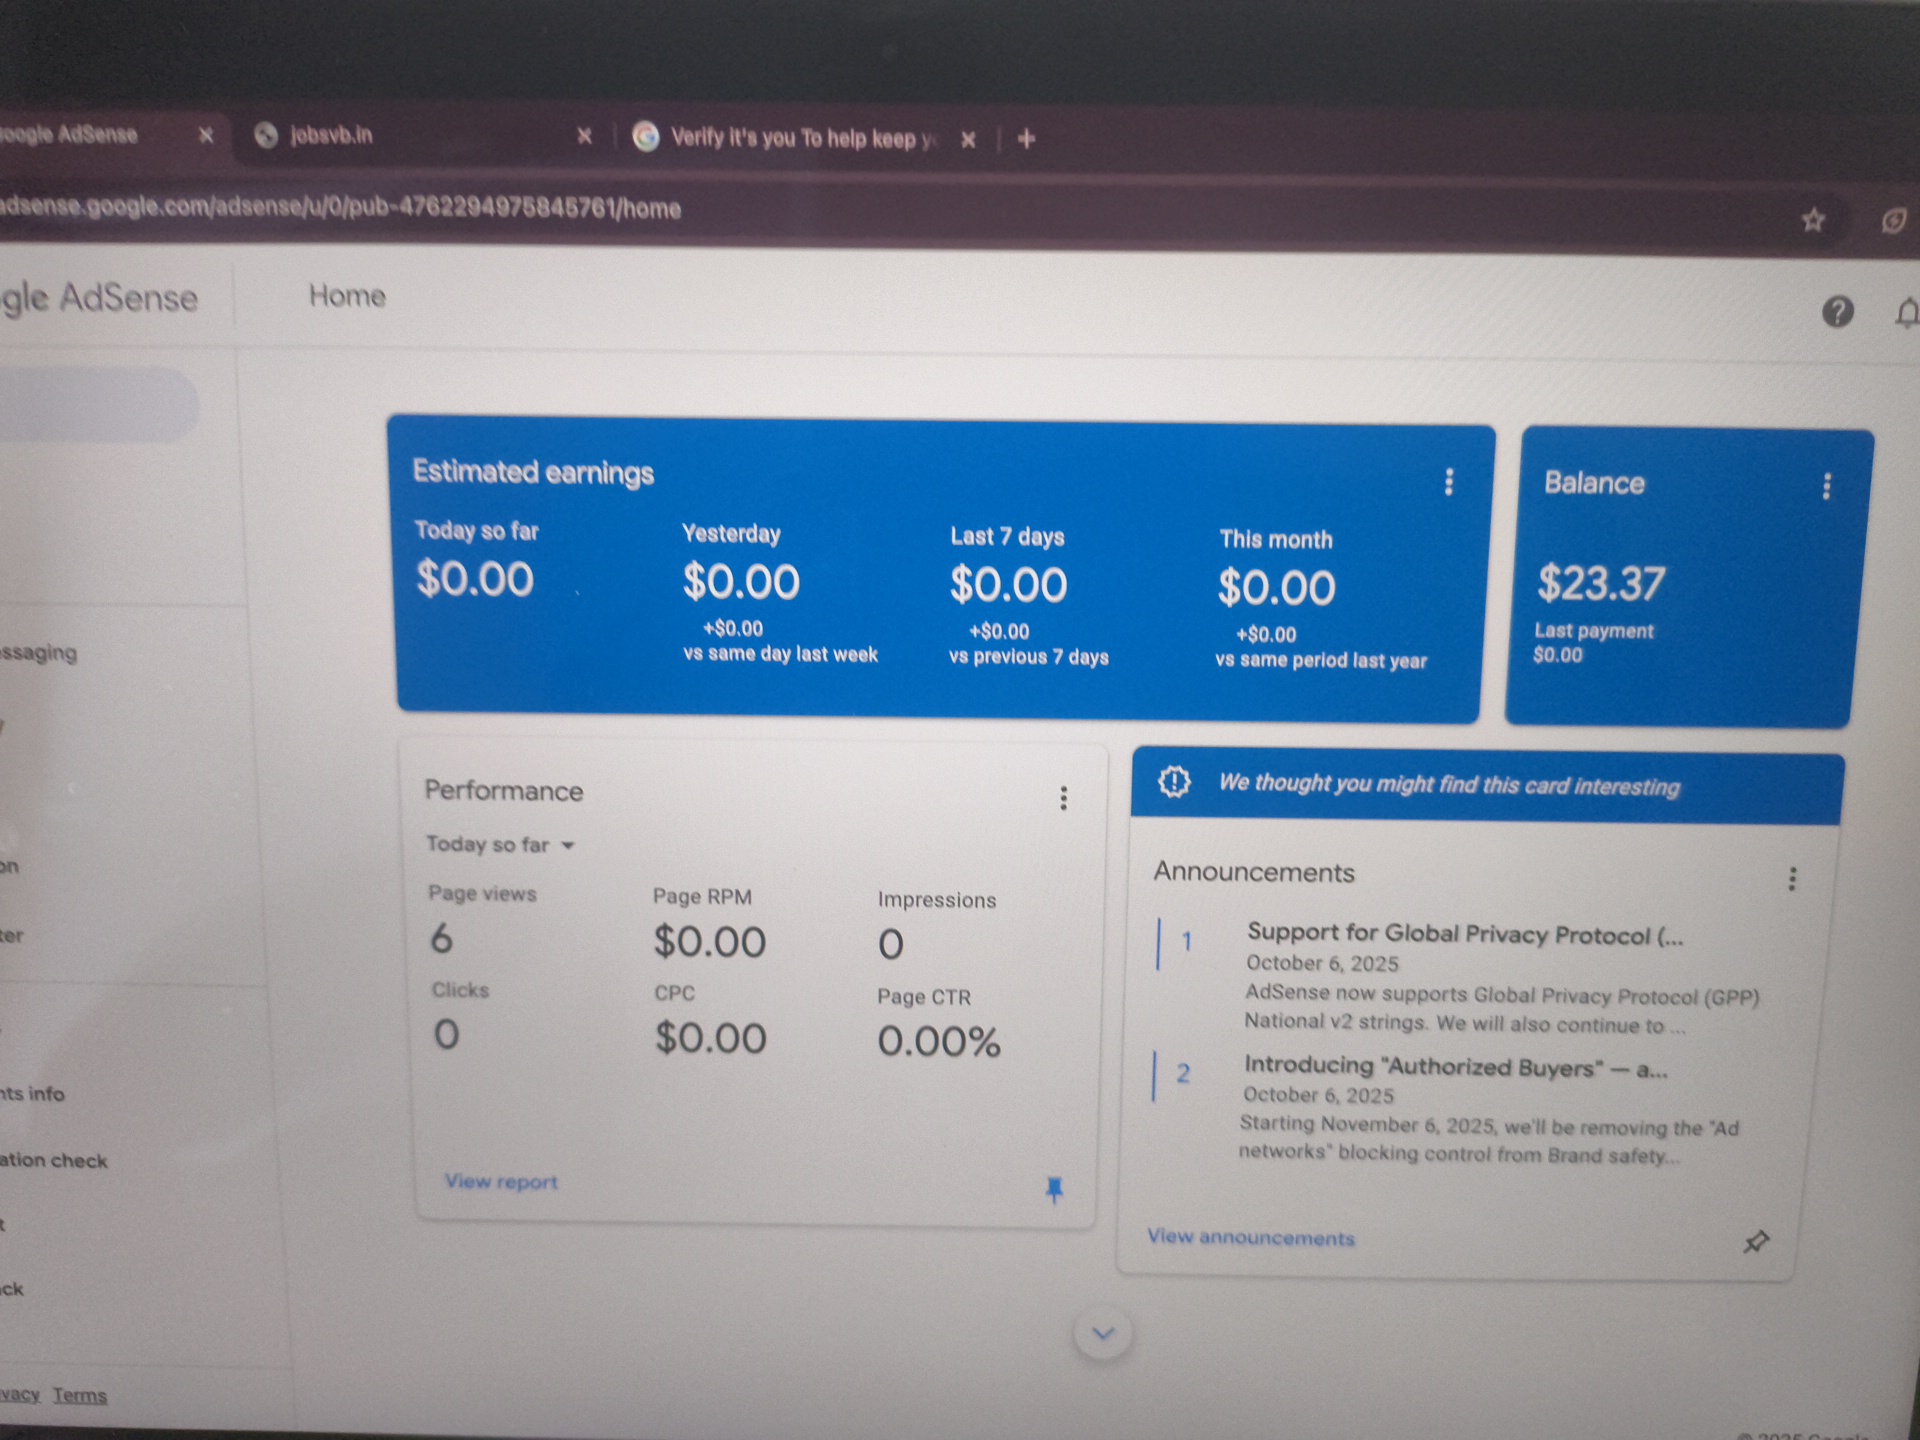Image resolution: width=1920 pixels, height=1440 pixels.
Task: Open Support for Global Privacy Protocol announcement
Action: click(x=1464, y=935)
